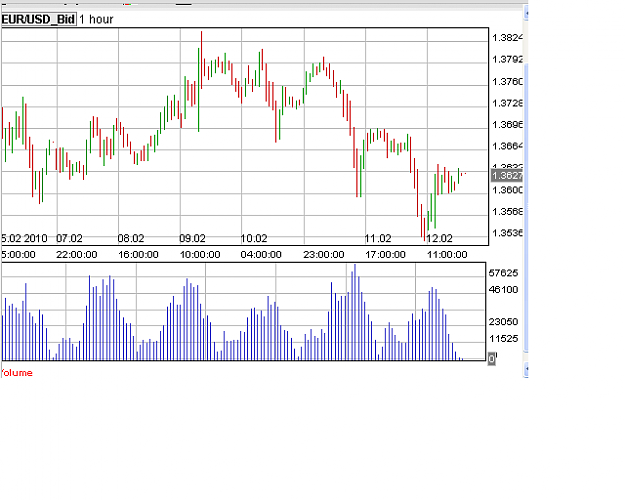Click the scroll-down arrow of the right scrollbar
The width and height of the screenshot is (625, 500).
[x=526, y=369]
